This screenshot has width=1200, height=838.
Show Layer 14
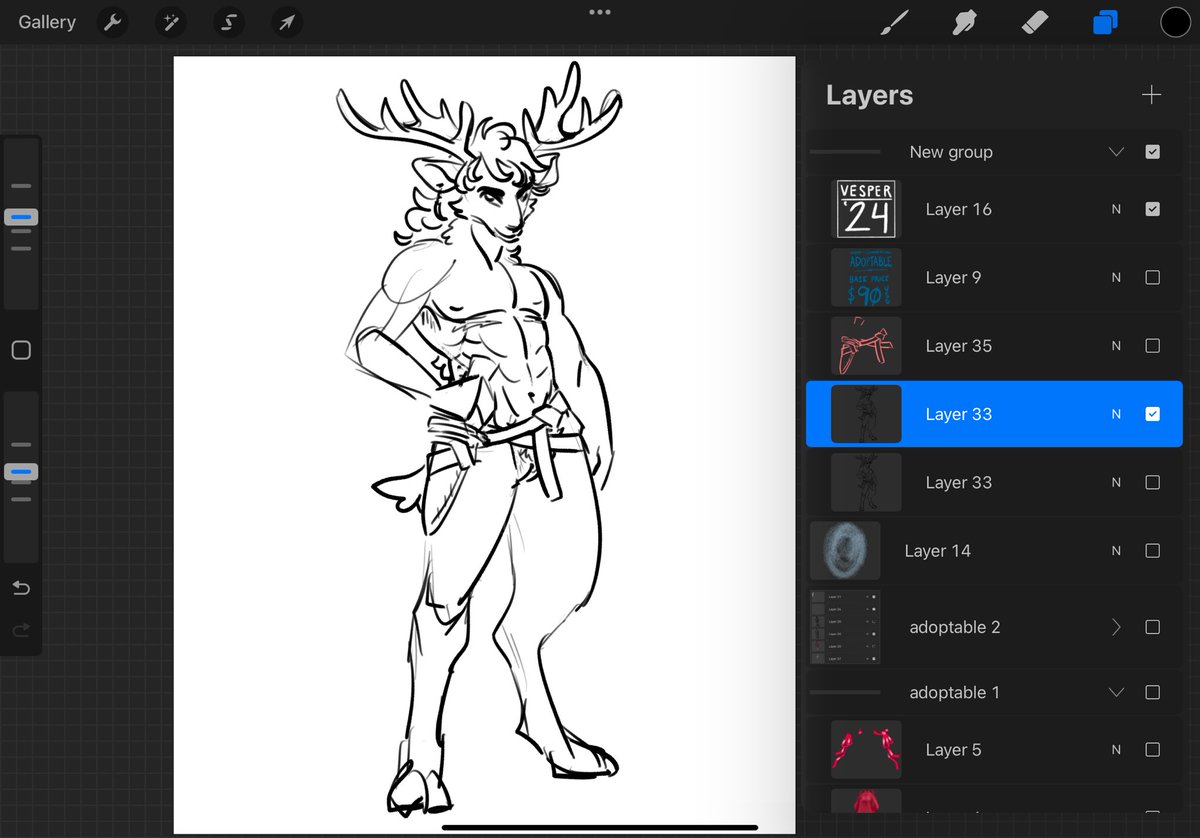pyautogui.click(x=1152, y=550)
